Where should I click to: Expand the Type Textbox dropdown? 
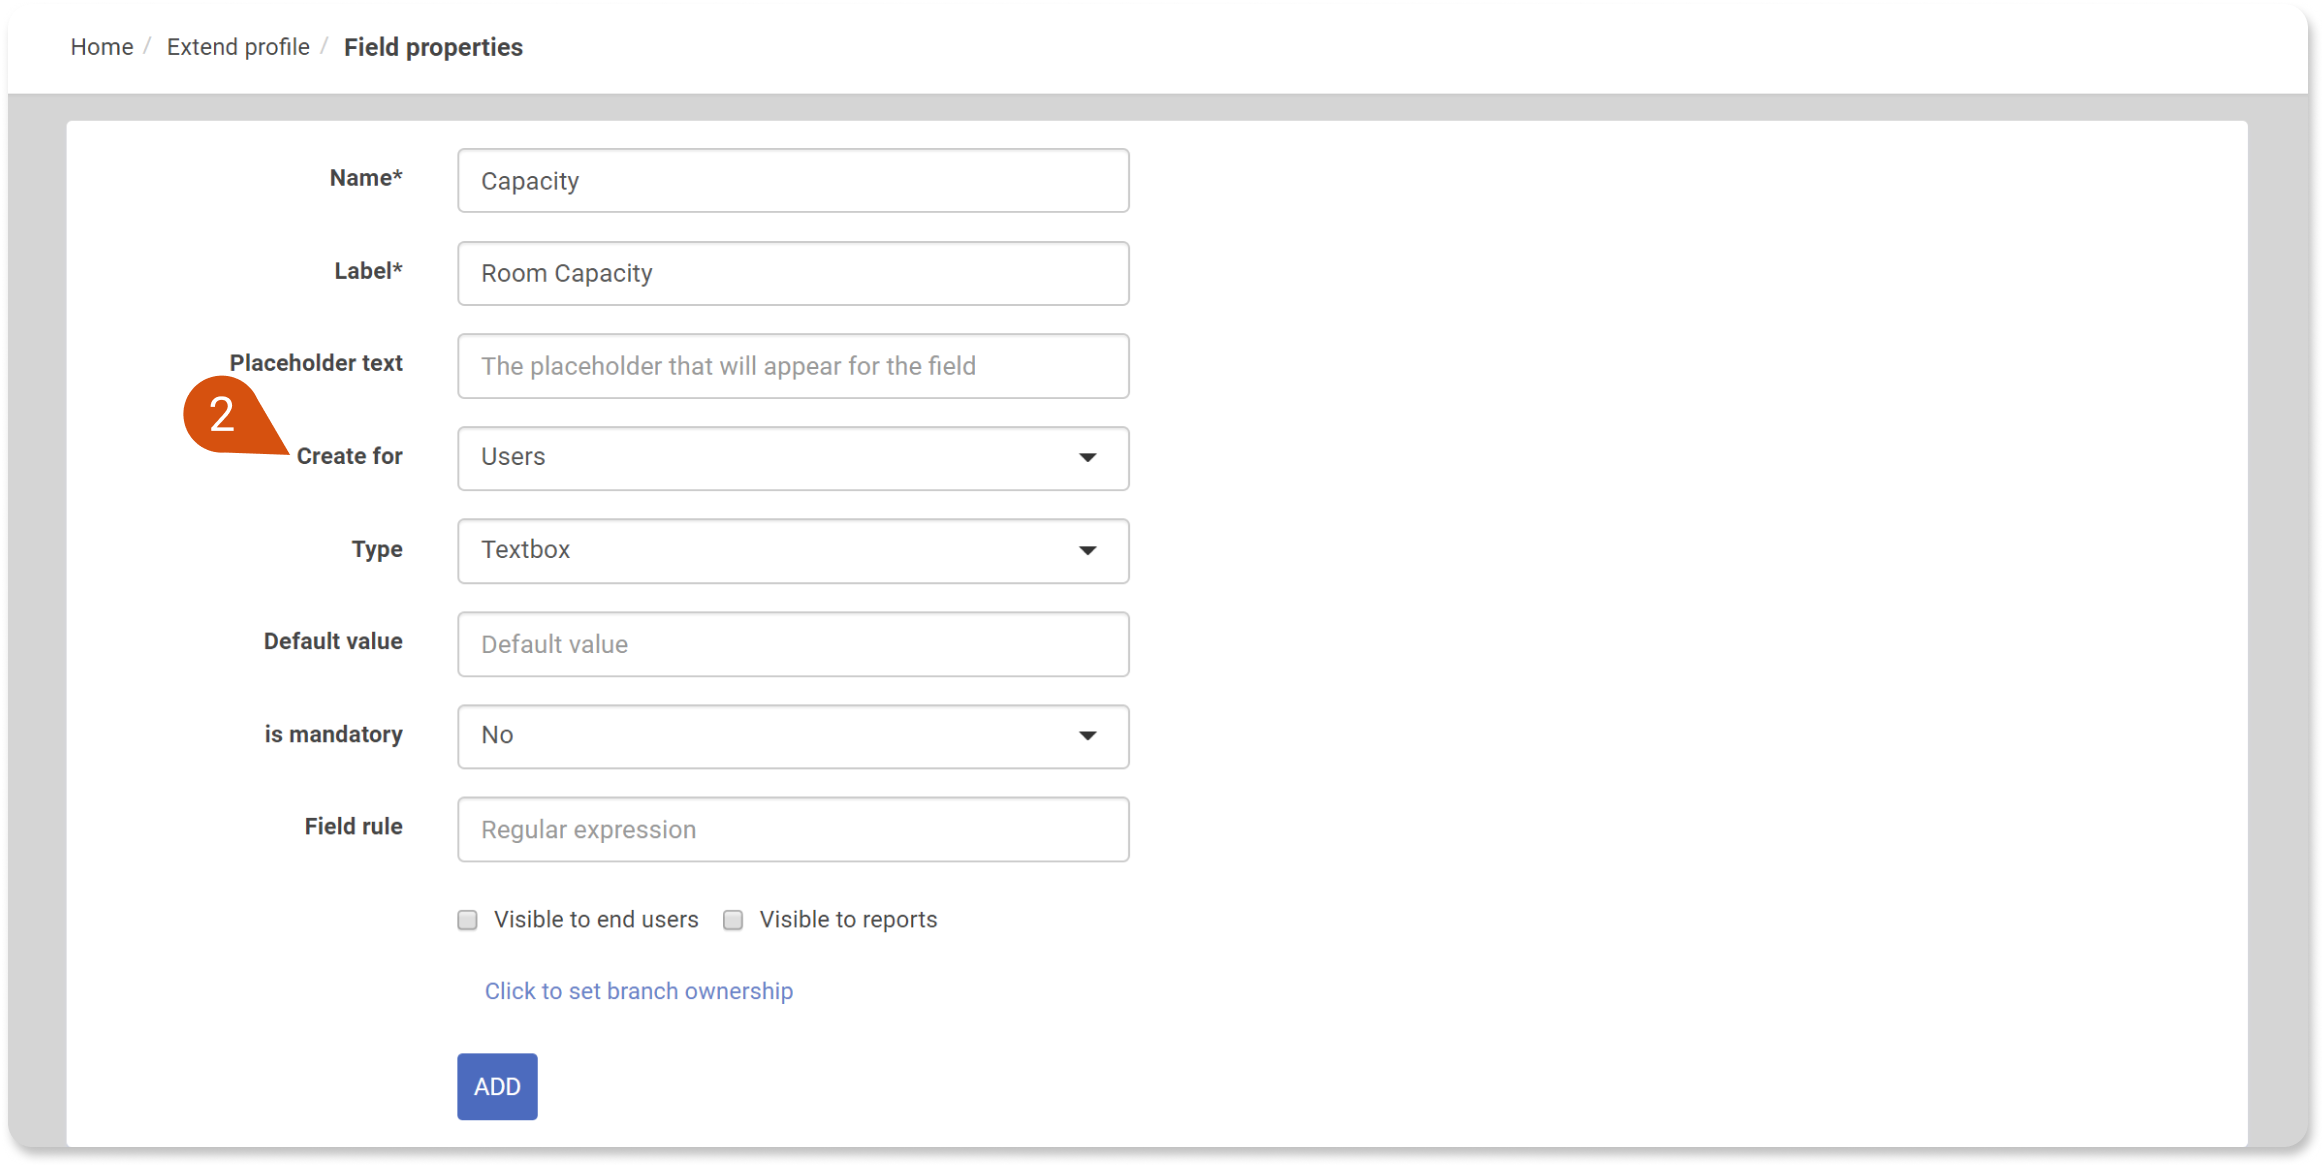[x=793, y=551]
